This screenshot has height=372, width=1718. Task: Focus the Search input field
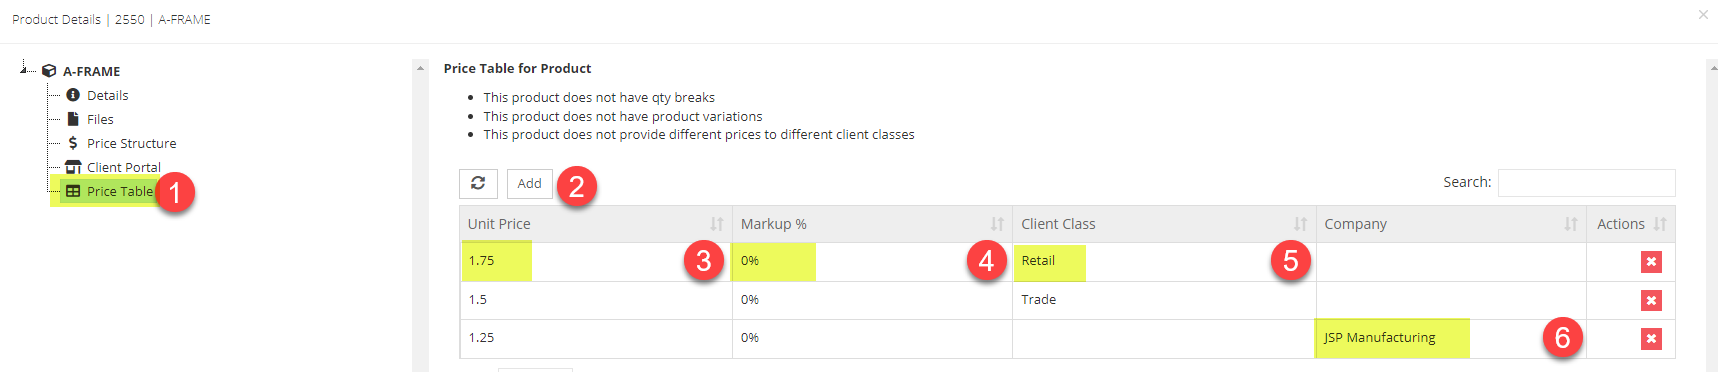(x=1586, y=183)
